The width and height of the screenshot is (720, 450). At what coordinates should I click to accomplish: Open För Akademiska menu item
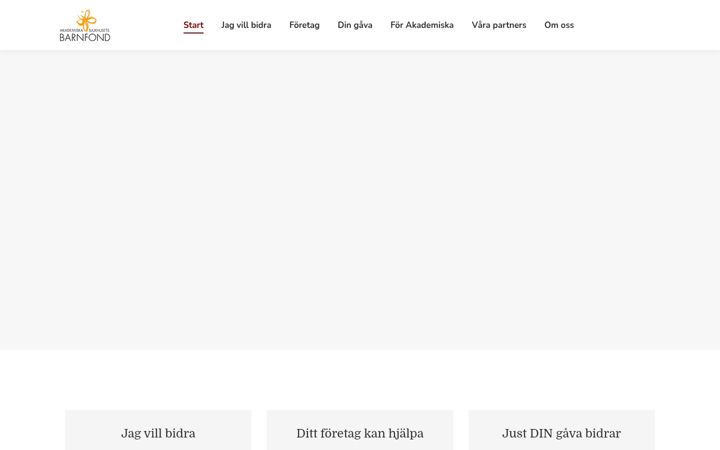tap(422, 25)
